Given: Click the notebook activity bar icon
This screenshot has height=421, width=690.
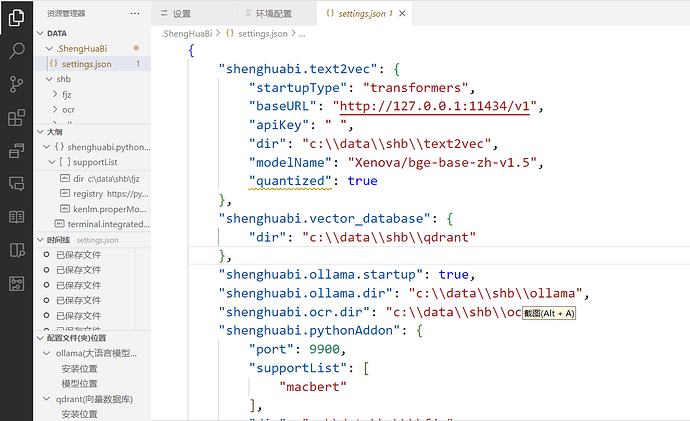Looking at the screenshot, I should 16,250.
